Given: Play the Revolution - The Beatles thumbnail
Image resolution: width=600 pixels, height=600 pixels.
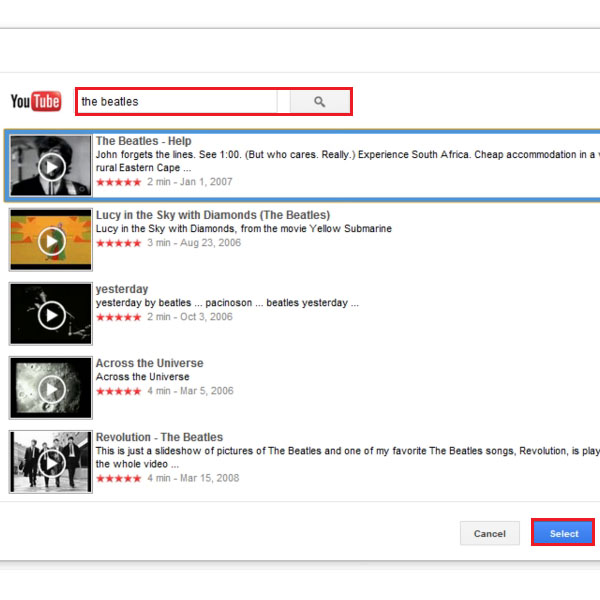Looking at the screenshot, I should point(51,462).
